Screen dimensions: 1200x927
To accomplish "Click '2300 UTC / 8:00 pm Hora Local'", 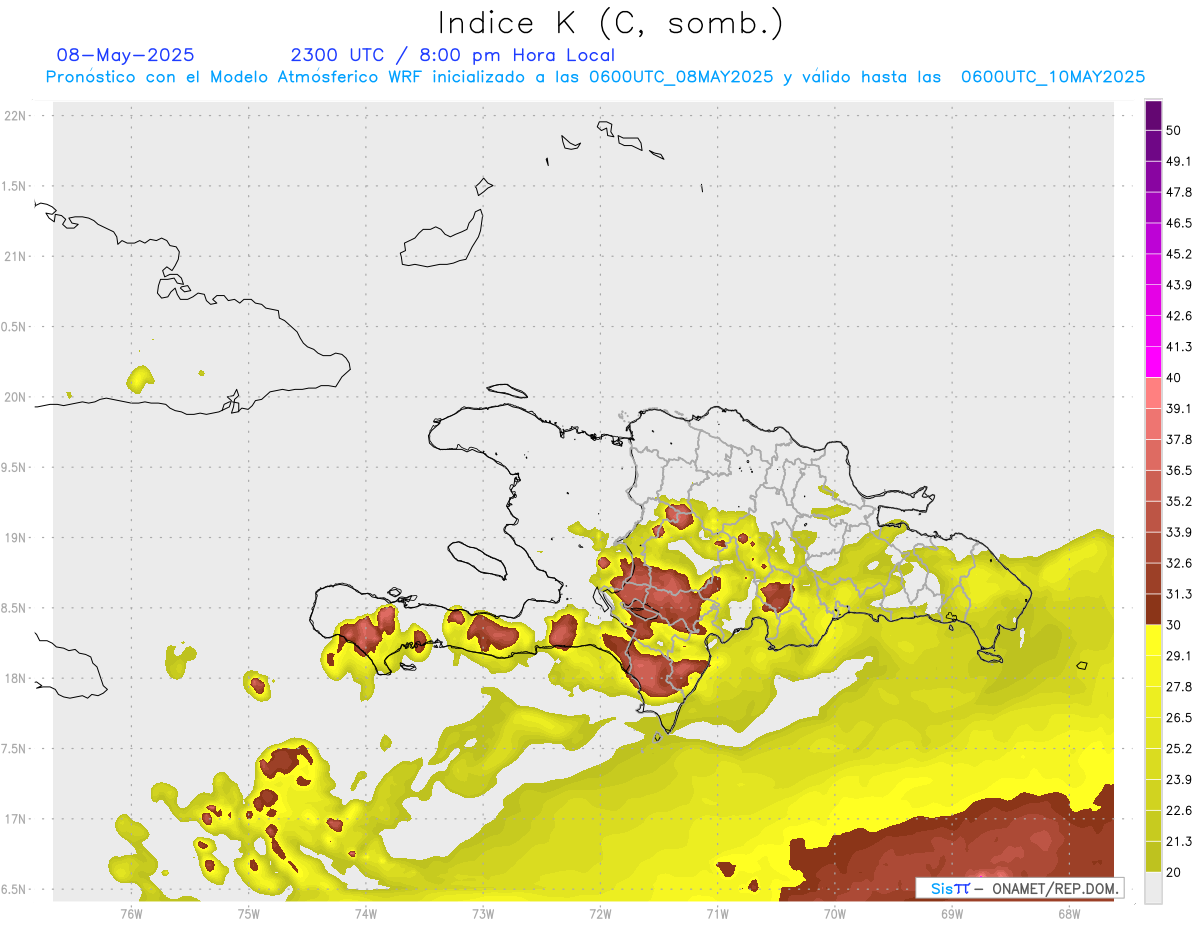I will tap(452, 55).
